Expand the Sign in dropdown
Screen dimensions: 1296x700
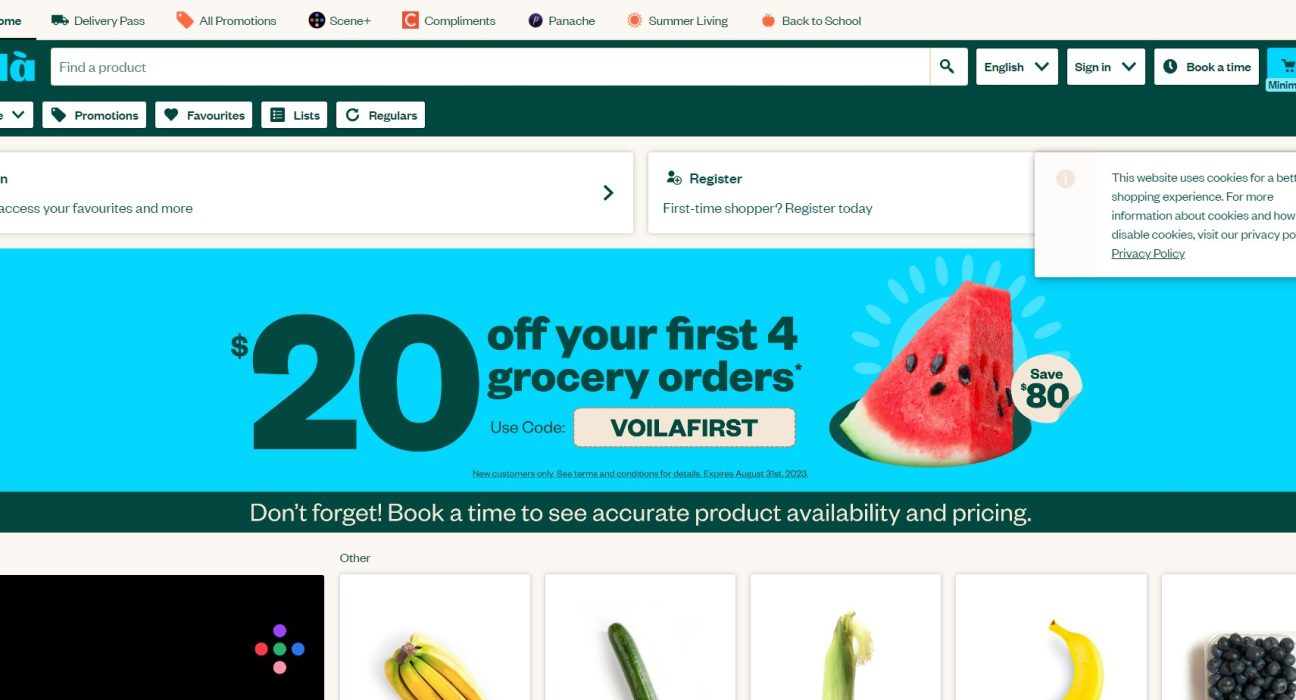point(1106,67)
